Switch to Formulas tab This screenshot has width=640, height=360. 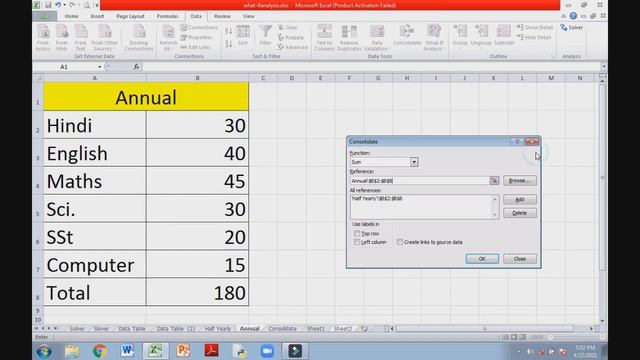[x=167, y=16]
